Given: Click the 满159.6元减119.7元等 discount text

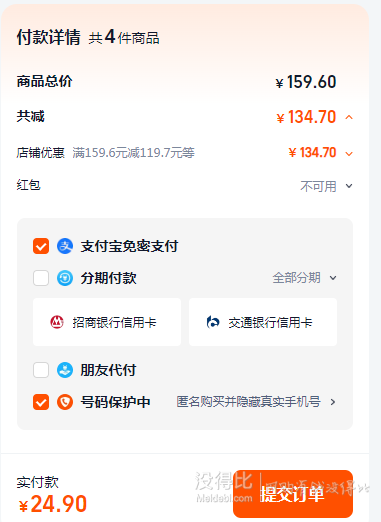Looking at the screenshot, I should [133, 153].
